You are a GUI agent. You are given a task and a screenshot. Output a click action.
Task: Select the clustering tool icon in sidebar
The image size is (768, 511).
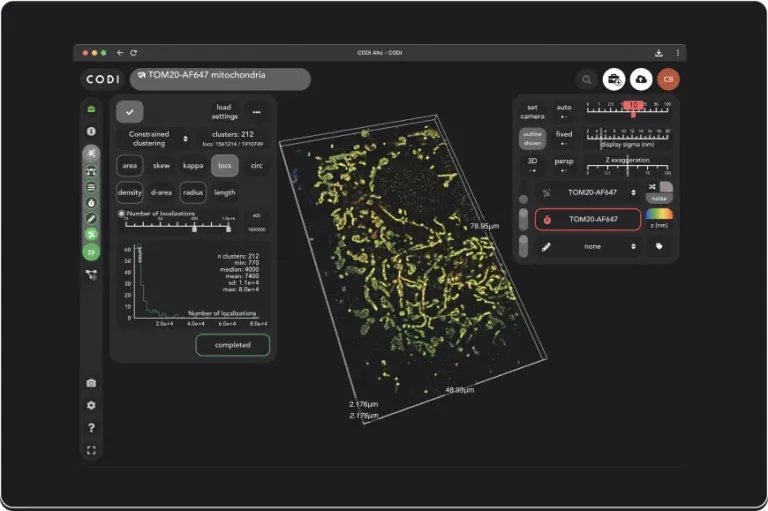(x=91, y=153)
